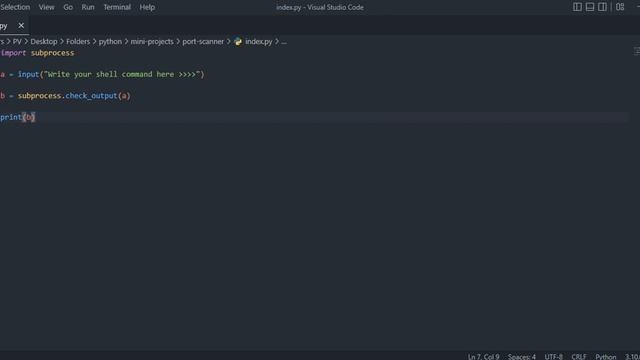The height and width of the screenshot is (360, 640).
Task: Expand chevron after Desktop breadcrumb
Action: click(62, 42)
